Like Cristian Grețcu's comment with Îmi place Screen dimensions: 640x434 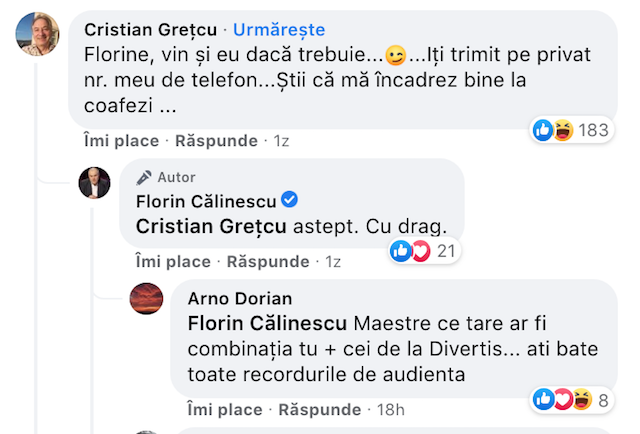click(121, 141)
